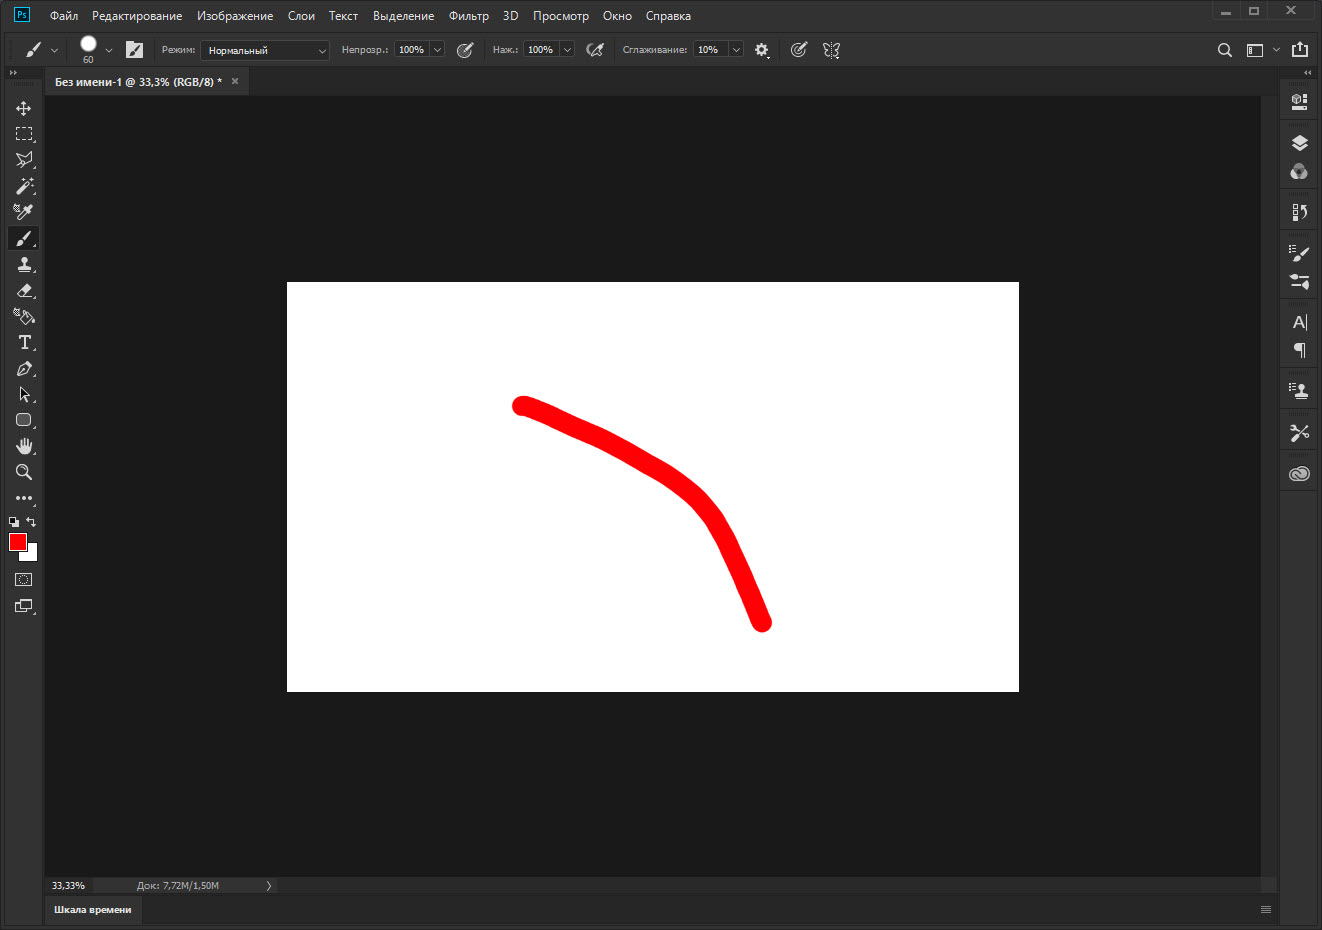Open the Channels panel icon
This screenshot has width=1322, height=930.
click(x=1300, y=171)
